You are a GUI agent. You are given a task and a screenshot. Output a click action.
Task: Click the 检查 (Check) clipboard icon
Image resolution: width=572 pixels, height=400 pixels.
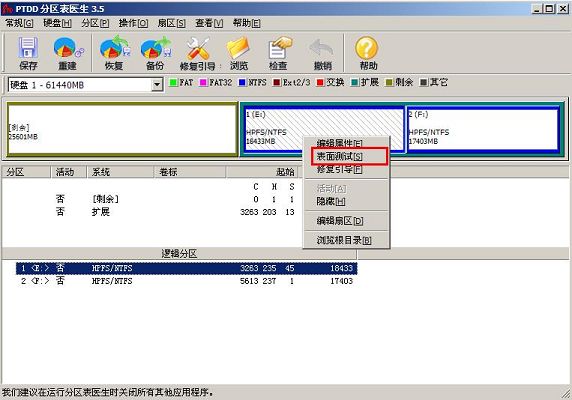coord(279,48)
